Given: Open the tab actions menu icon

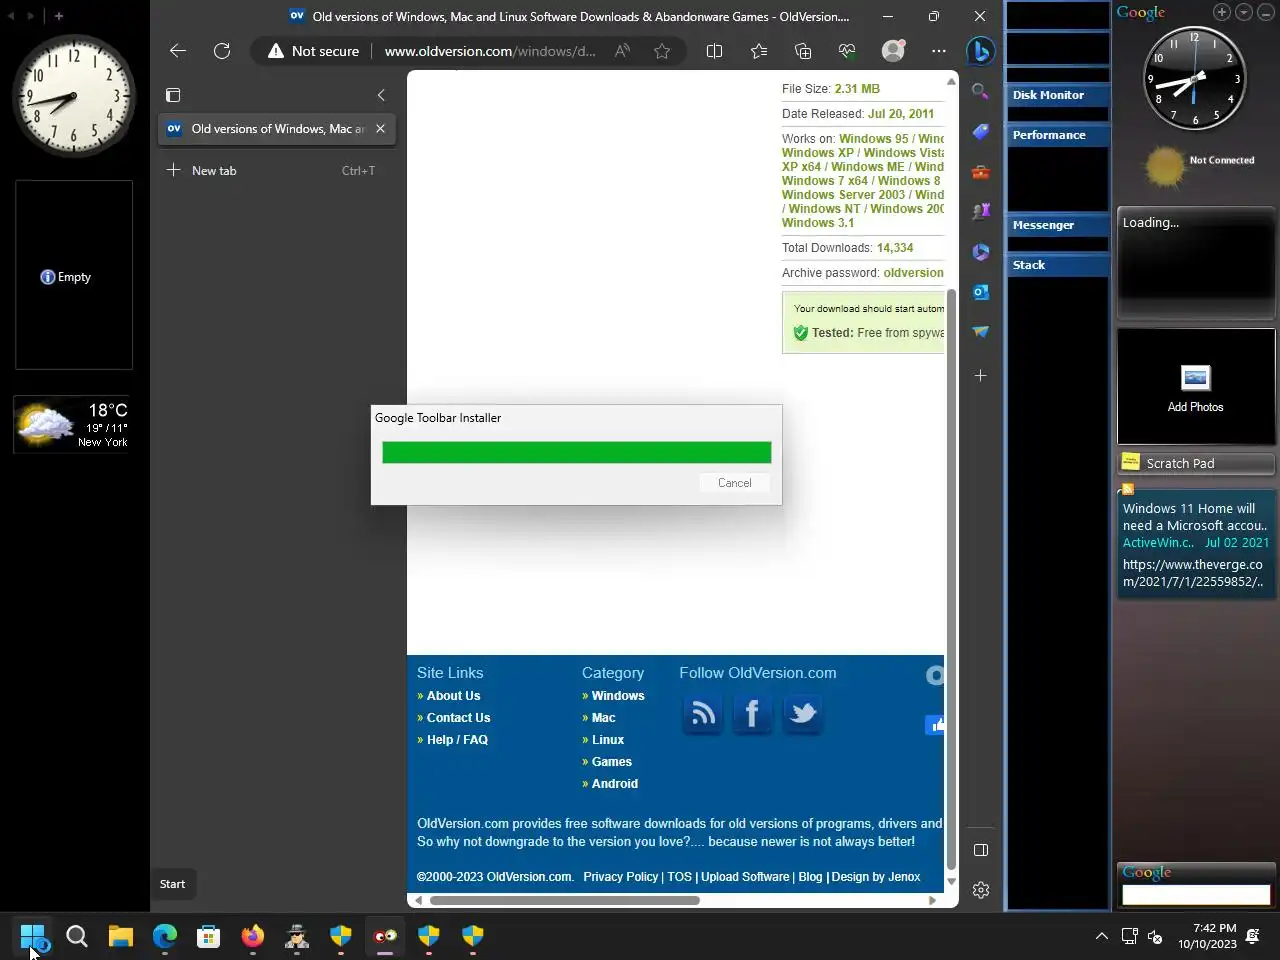Looking at the screenshot, I should click(x=173, y=95).
